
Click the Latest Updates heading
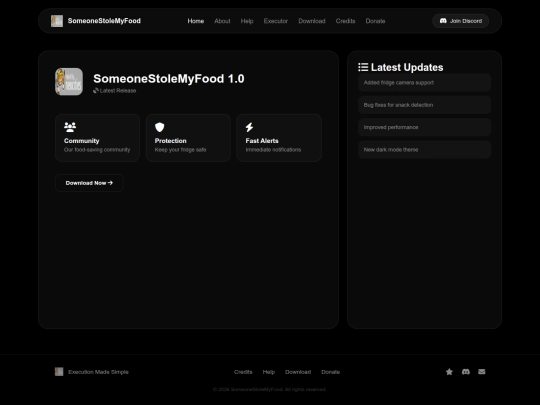coord(407,68)
